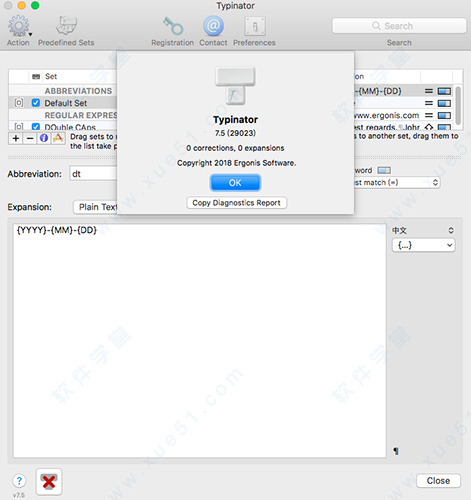Click the ABBREVIATIONS group header
The height and width of the screenshot is (500, 471).
pyautogui.click(x=78, y=91)
